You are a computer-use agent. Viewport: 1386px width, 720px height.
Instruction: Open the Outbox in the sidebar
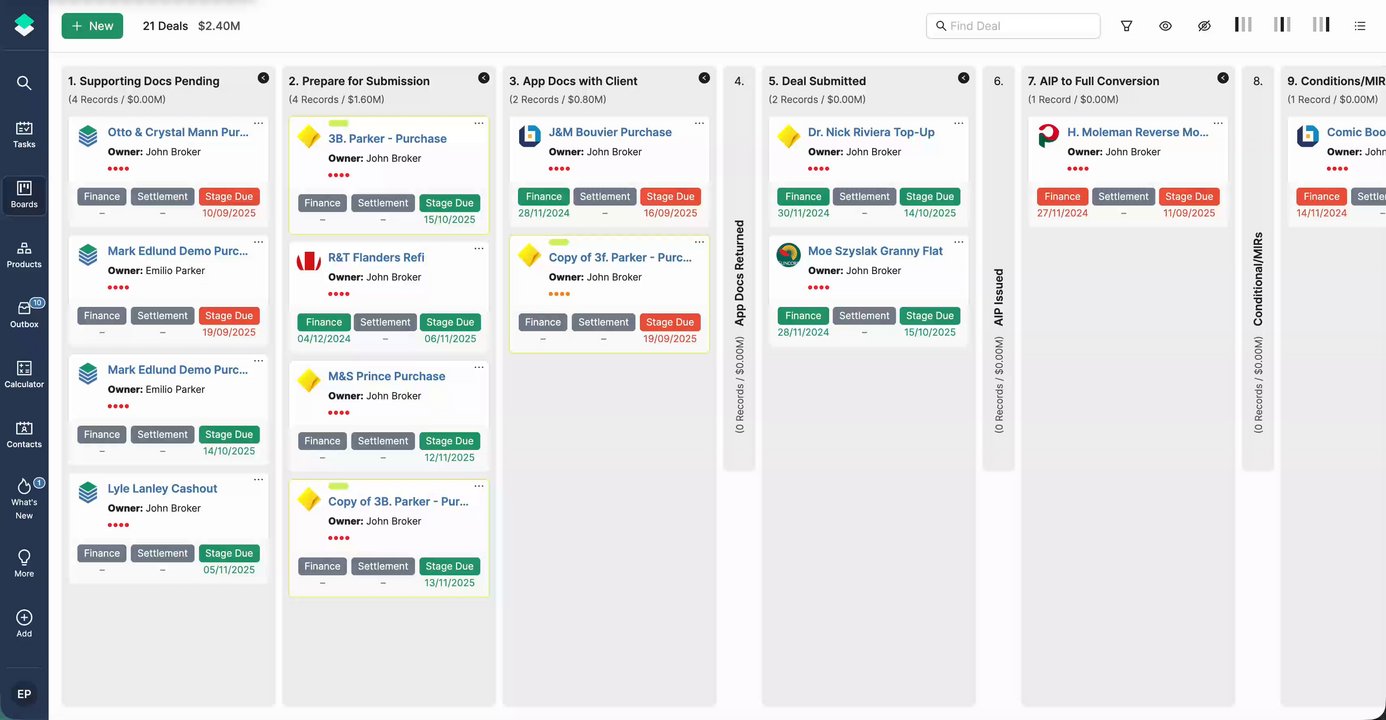[x=24, y=314]
